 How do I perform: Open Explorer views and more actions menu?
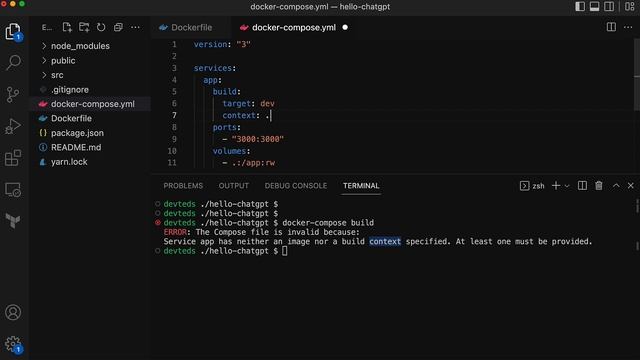click(x=135, y=27)
